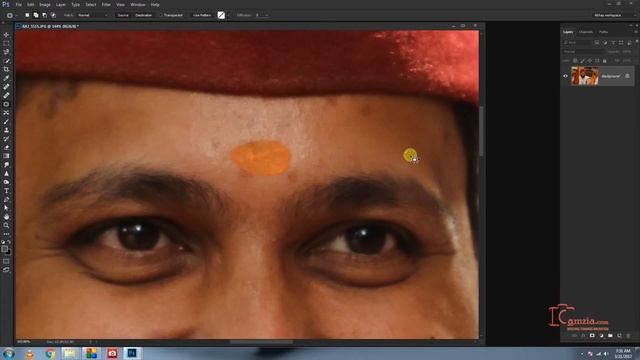Click the document's horizontal scrollbar
Screen dimensions: 640x360
tap(261, 342)
